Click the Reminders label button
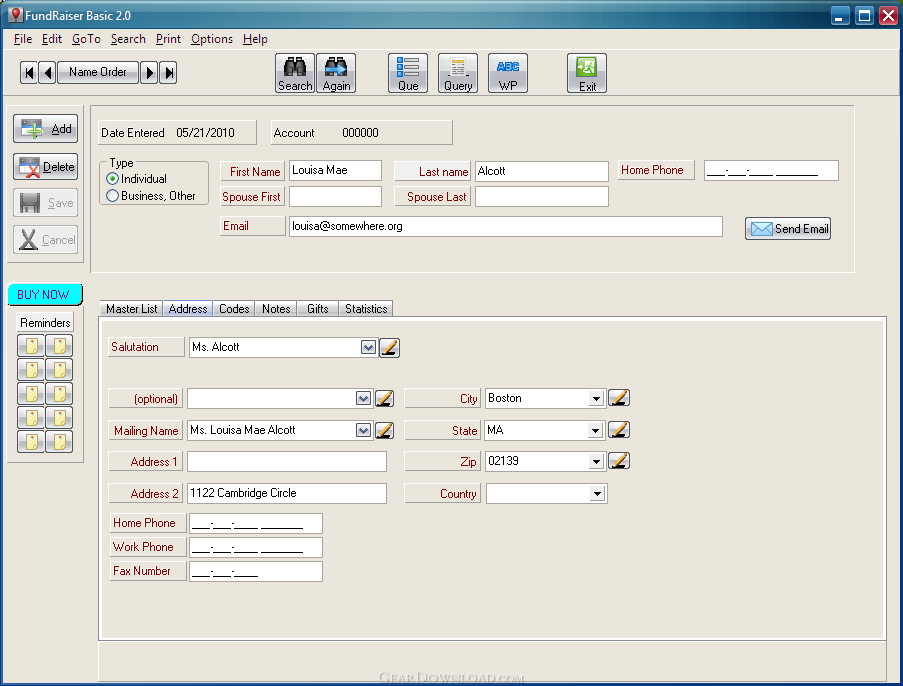 pyautogui.click(x=45, y=323)
